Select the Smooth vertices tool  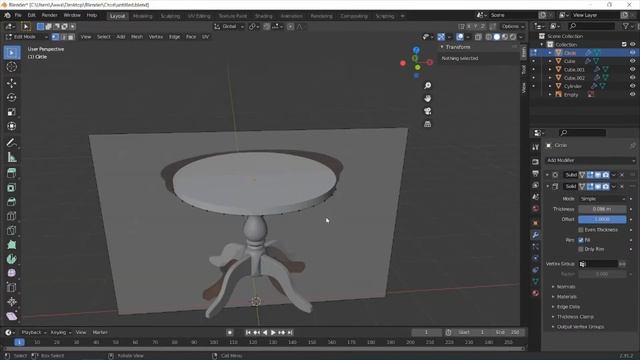pyautogui.click(x=11, y=273)
